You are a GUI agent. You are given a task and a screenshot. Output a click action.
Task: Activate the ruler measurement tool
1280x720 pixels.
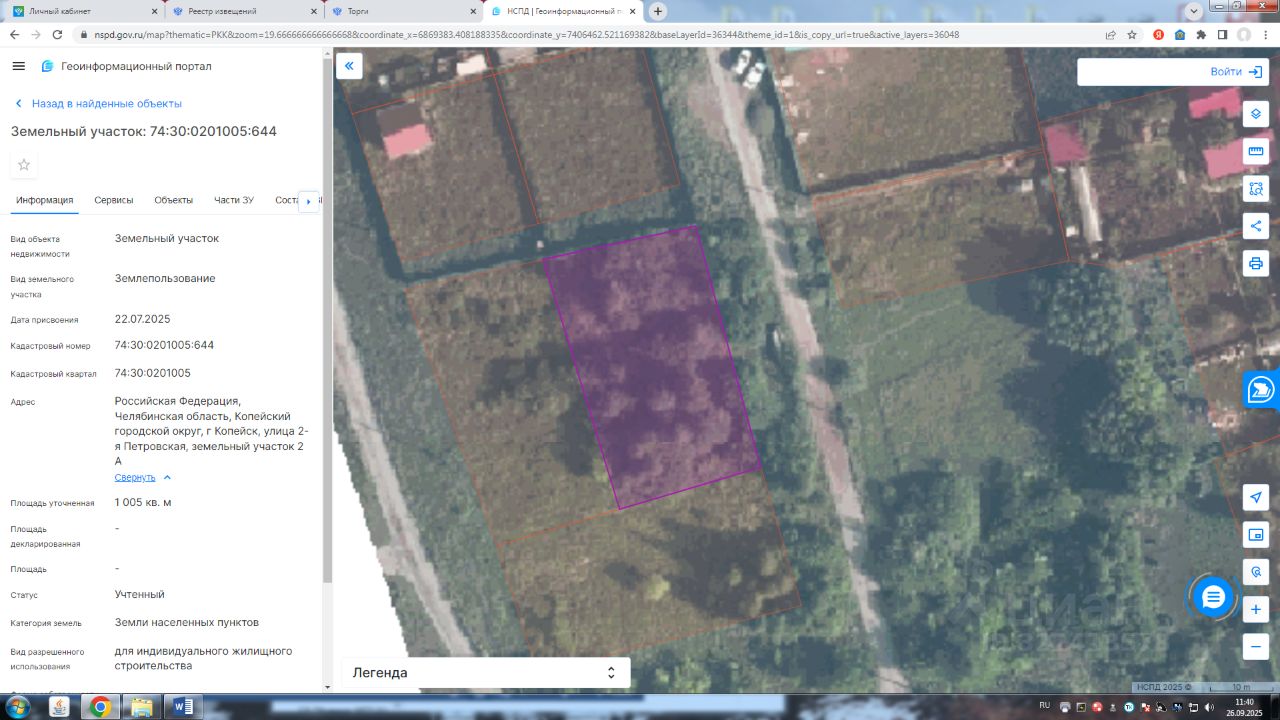(1256, 151)
